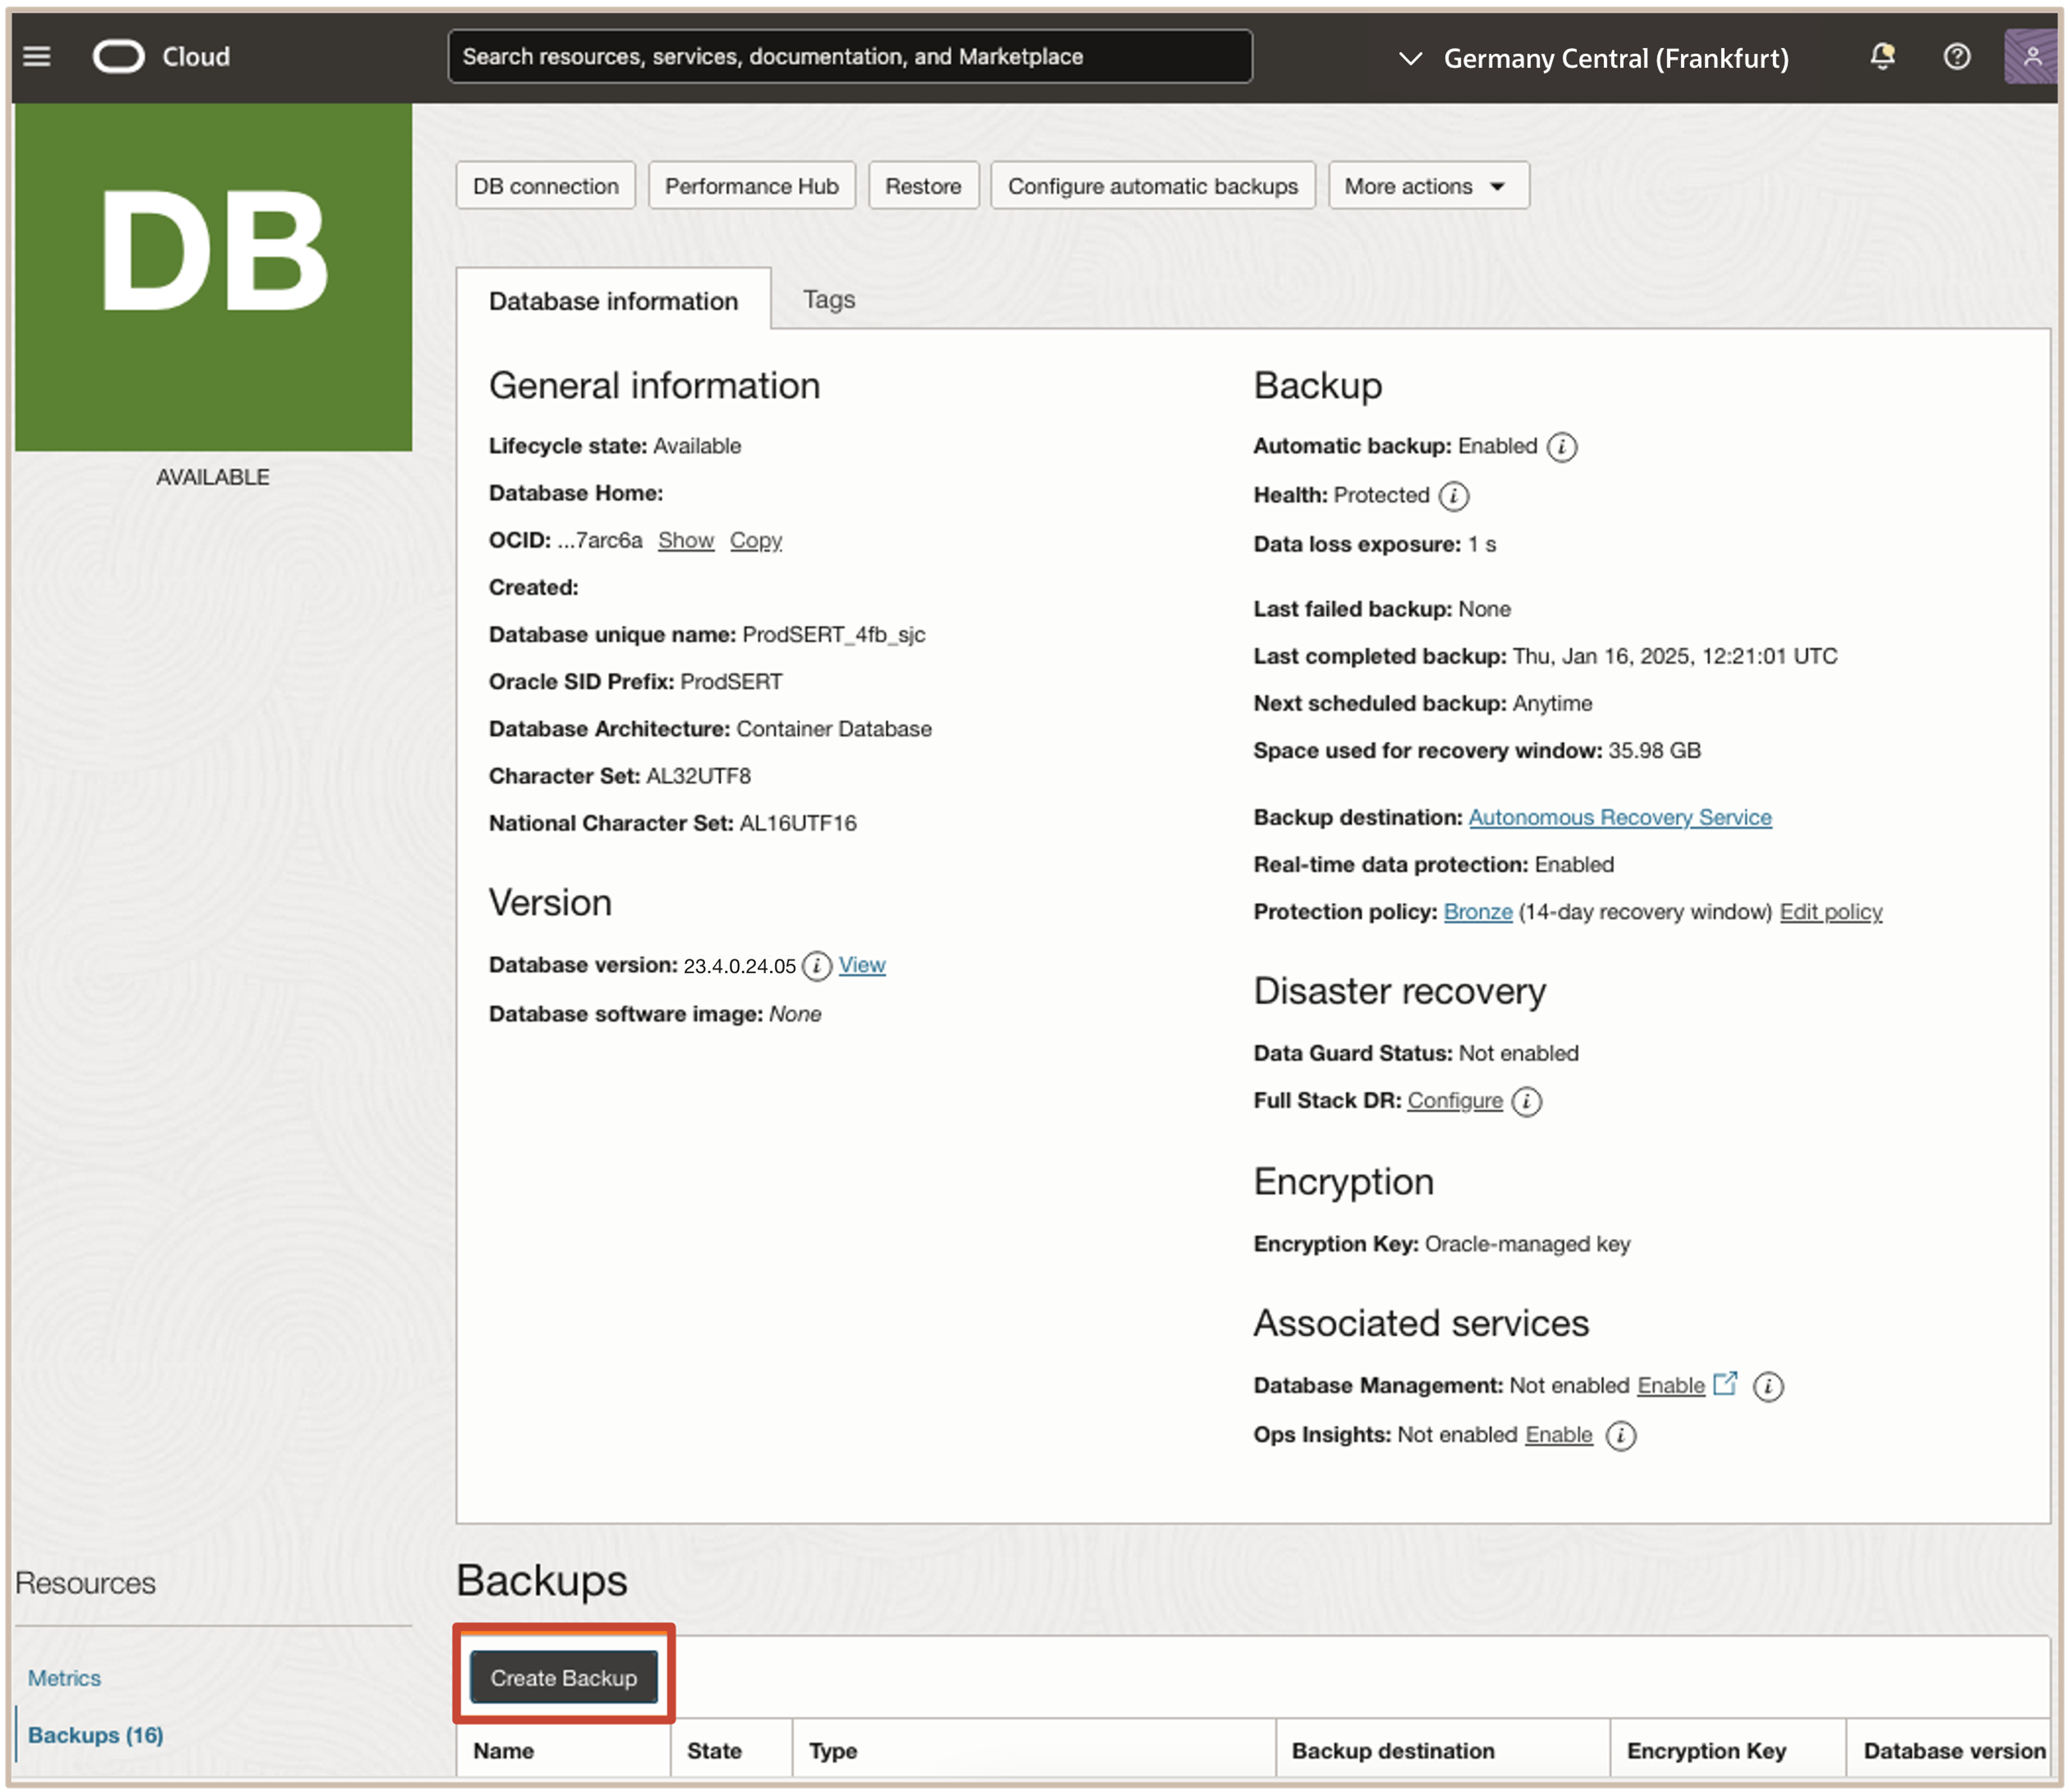
Task: Click info icon next to Automatic backup
Action: (x=1561, y=447)
